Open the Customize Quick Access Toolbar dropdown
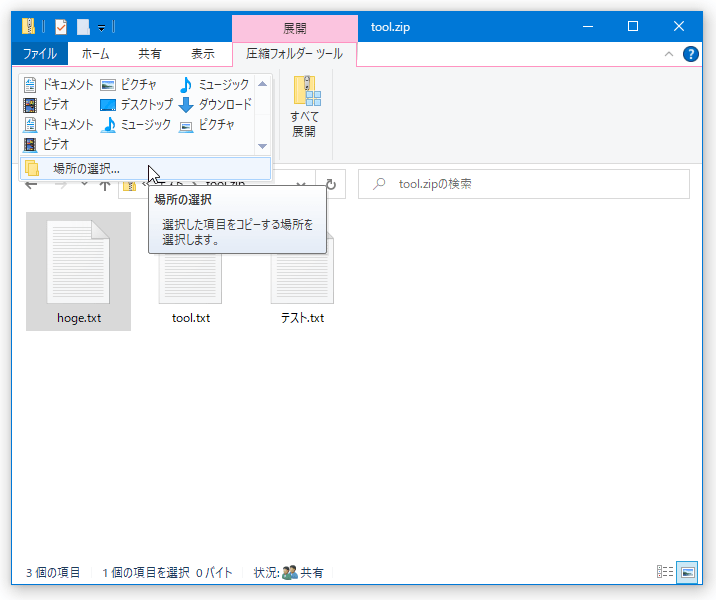Viewport: 716px width, 600px height. (x=101, y=28)
